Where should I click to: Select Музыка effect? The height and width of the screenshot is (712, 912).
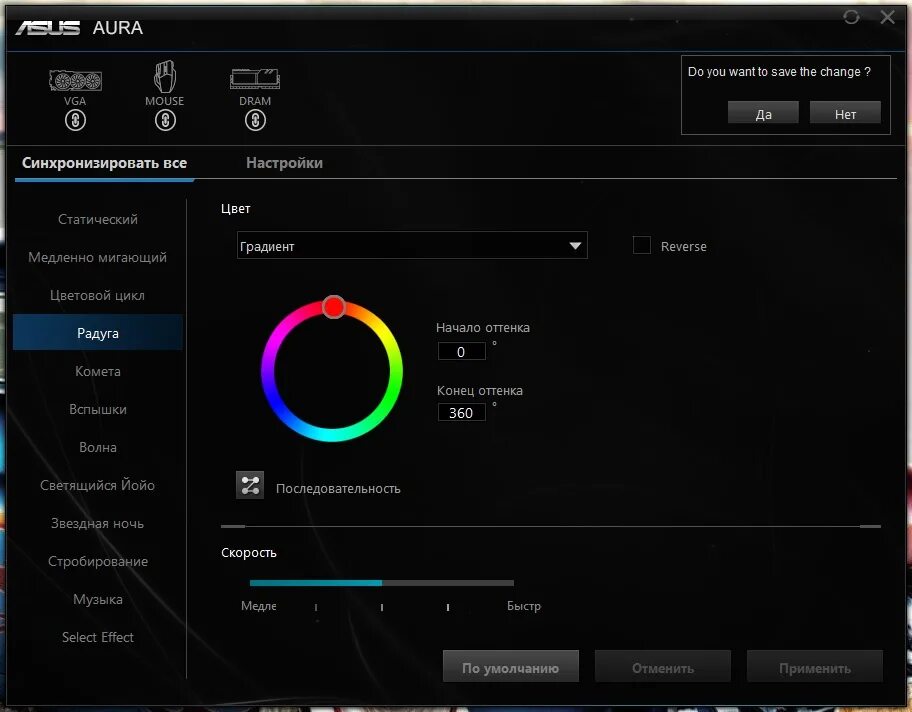coord(98,599)
